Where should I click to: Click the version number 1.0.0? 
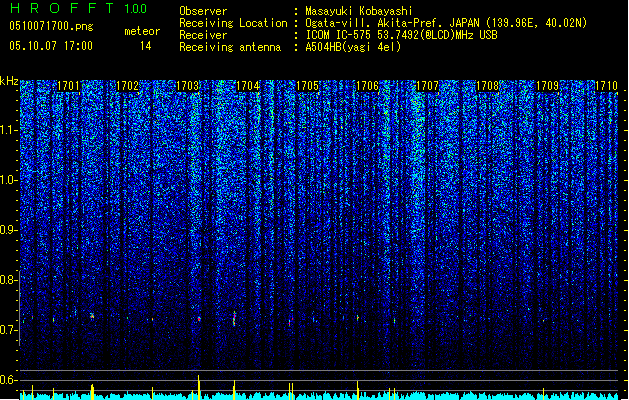point(136,8)
